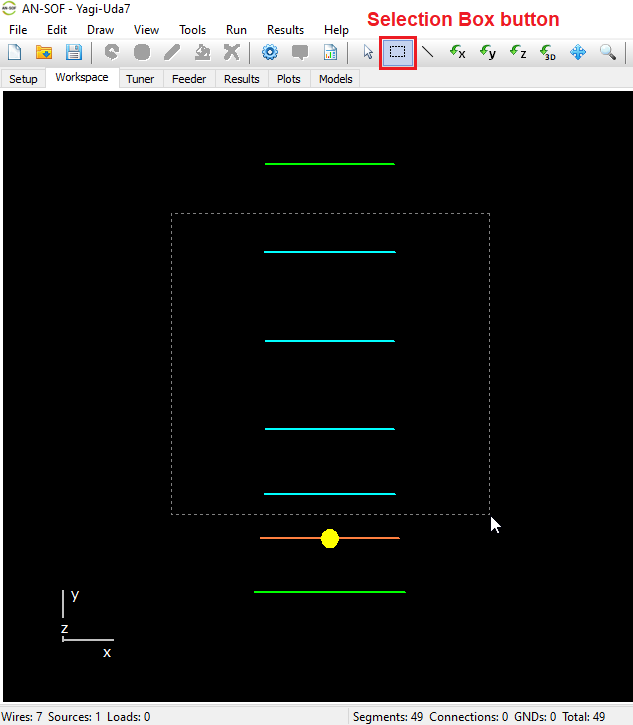Select the bottom green reflector wire
The width and height of the screenshot is (633, 725).
pos(330,592)
